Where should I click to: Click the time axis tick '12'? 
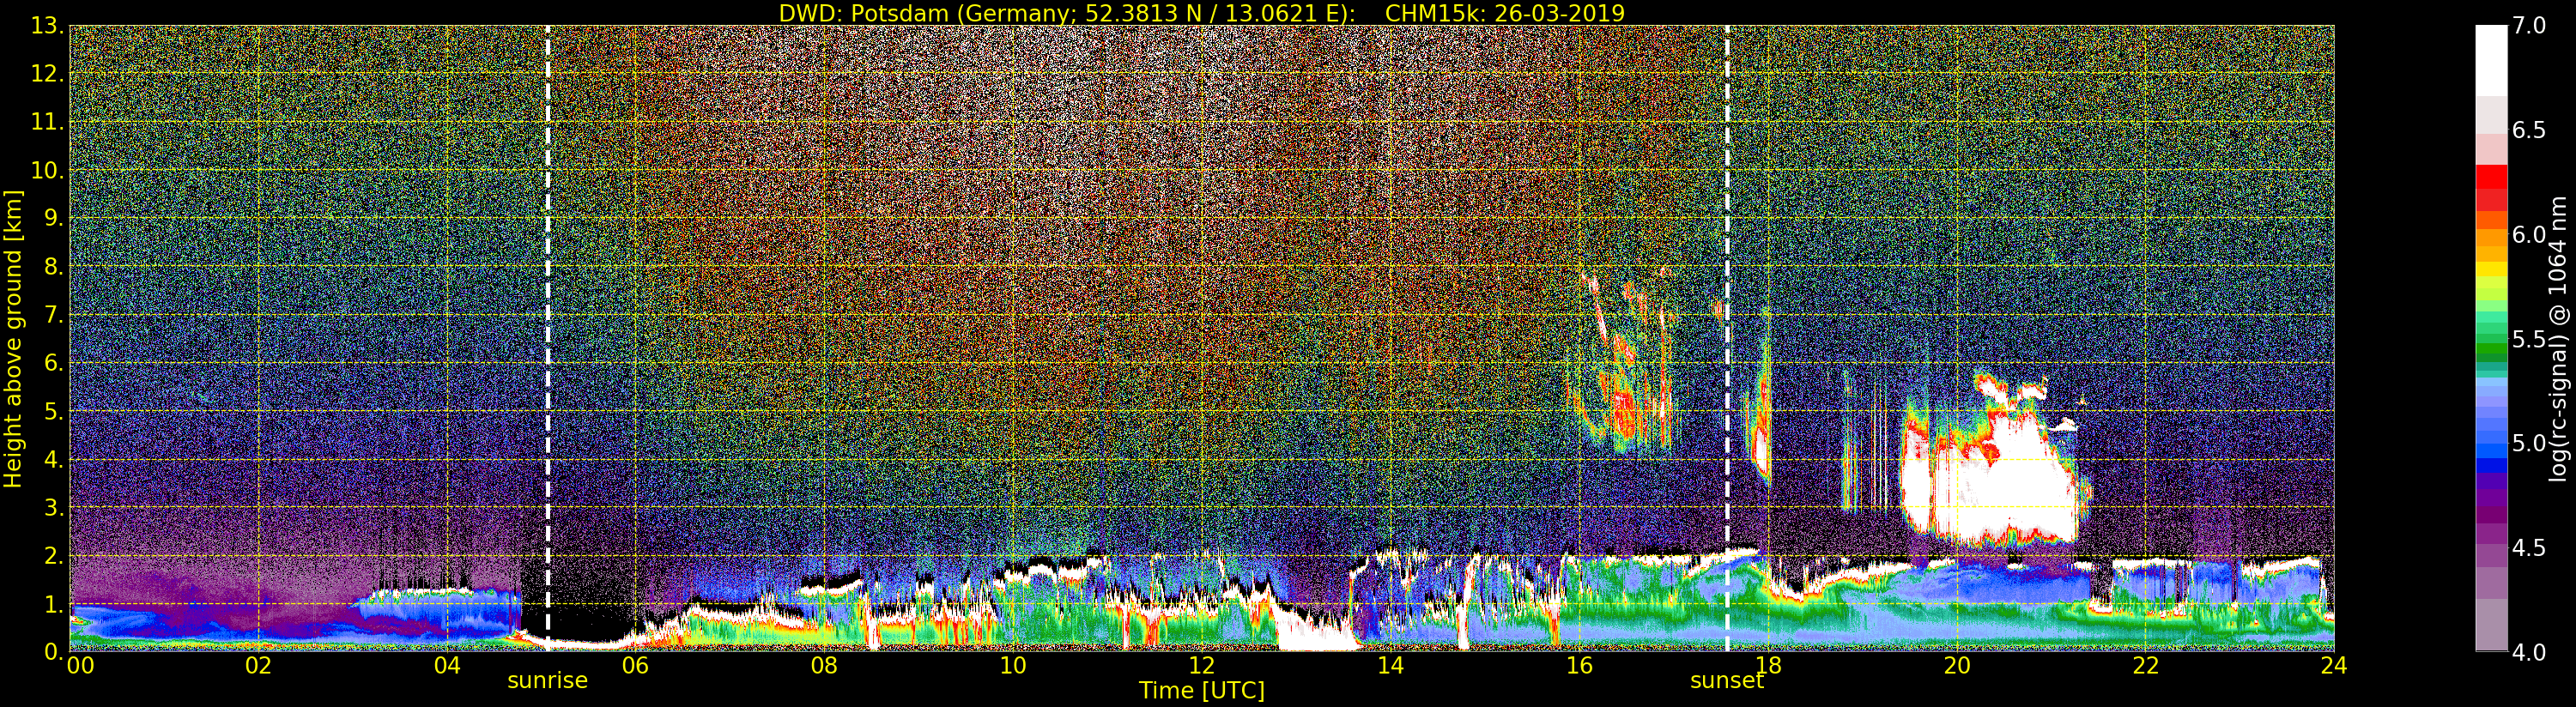coord(1202,666)
